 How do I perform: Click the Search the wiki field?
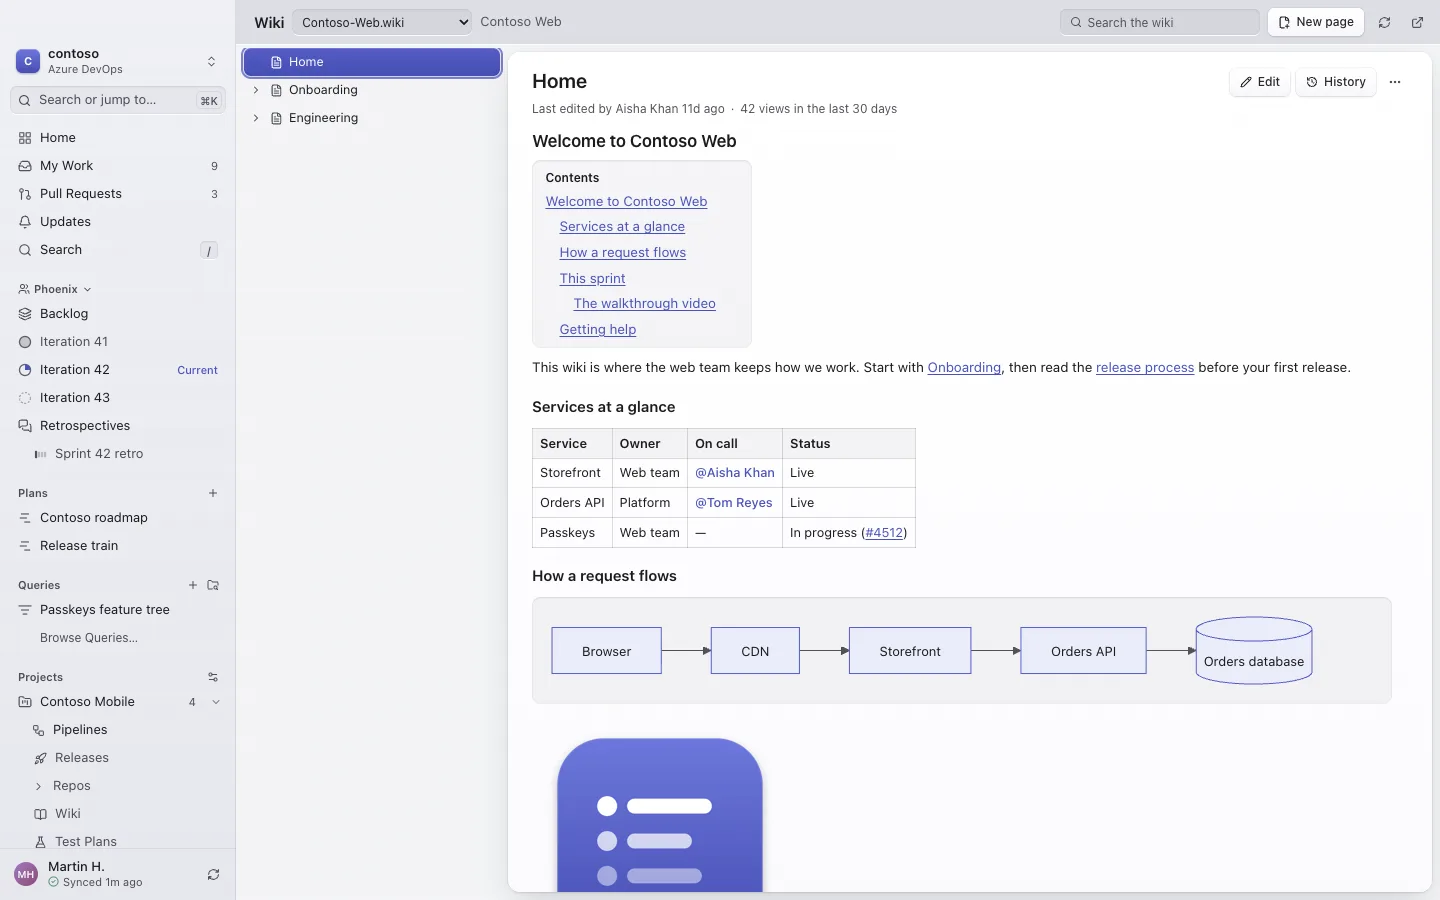tap(1160, 22)
